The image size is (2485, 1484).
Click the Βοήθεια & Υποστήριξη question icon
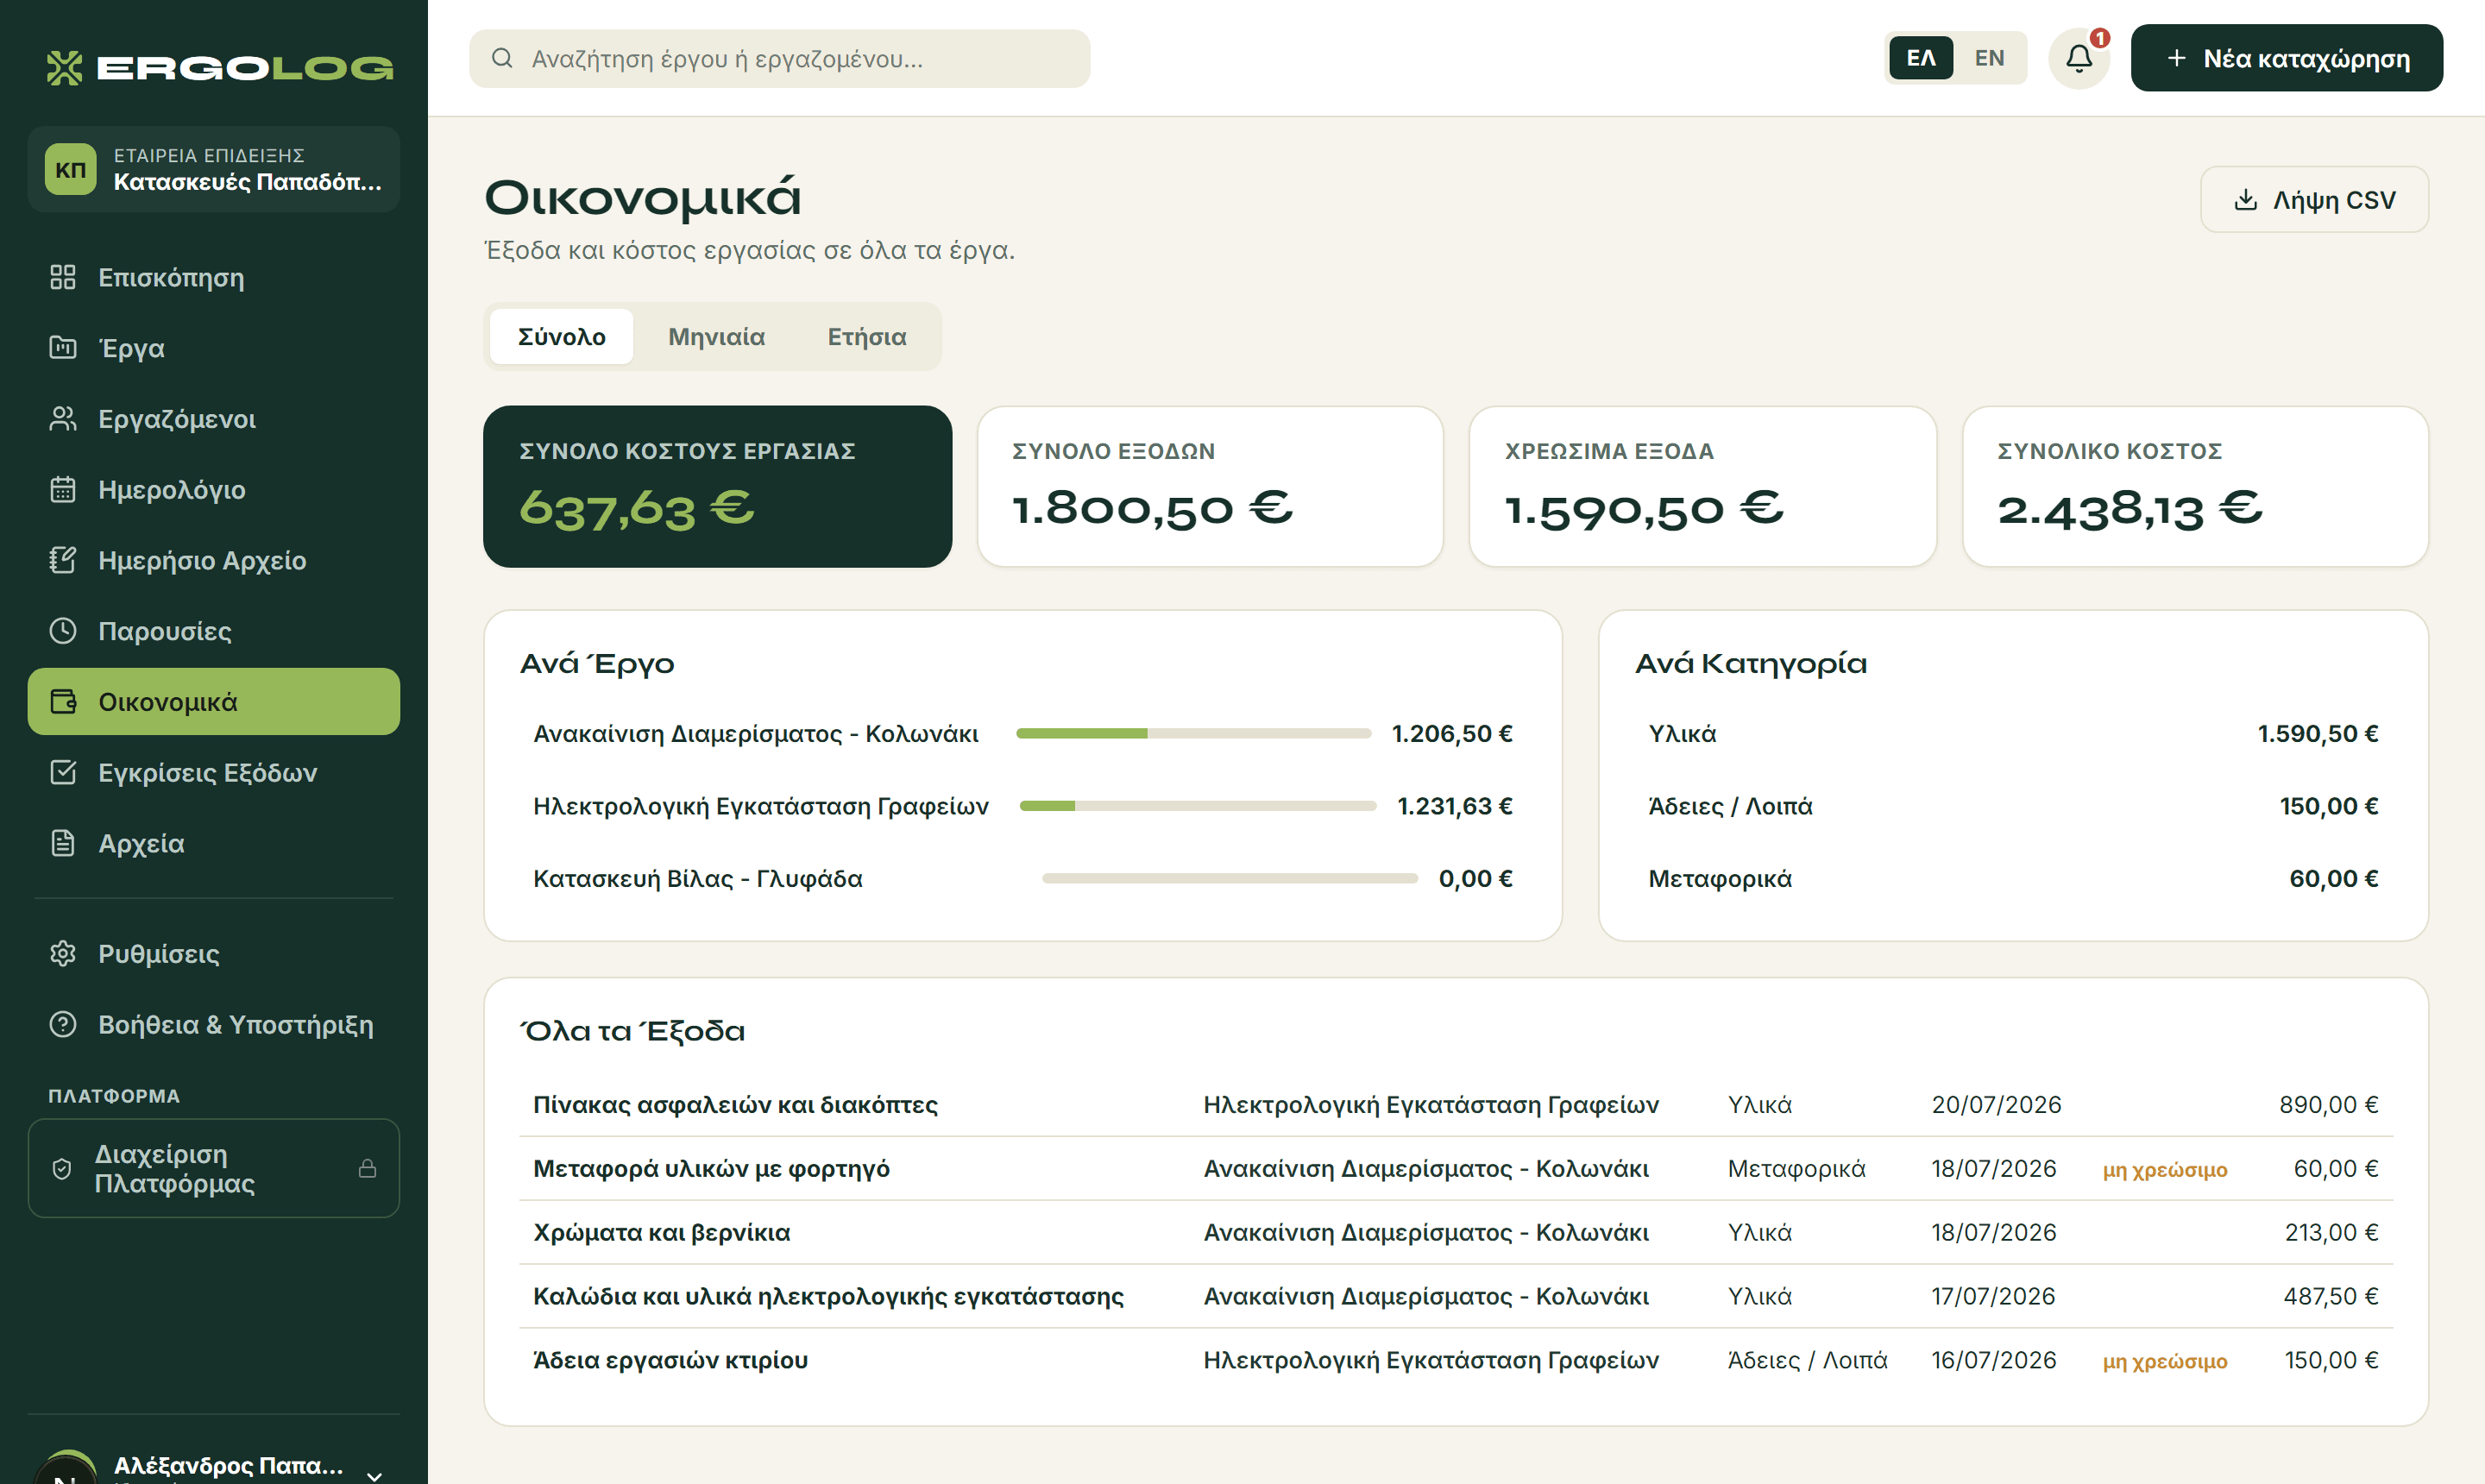point(63,1025)
